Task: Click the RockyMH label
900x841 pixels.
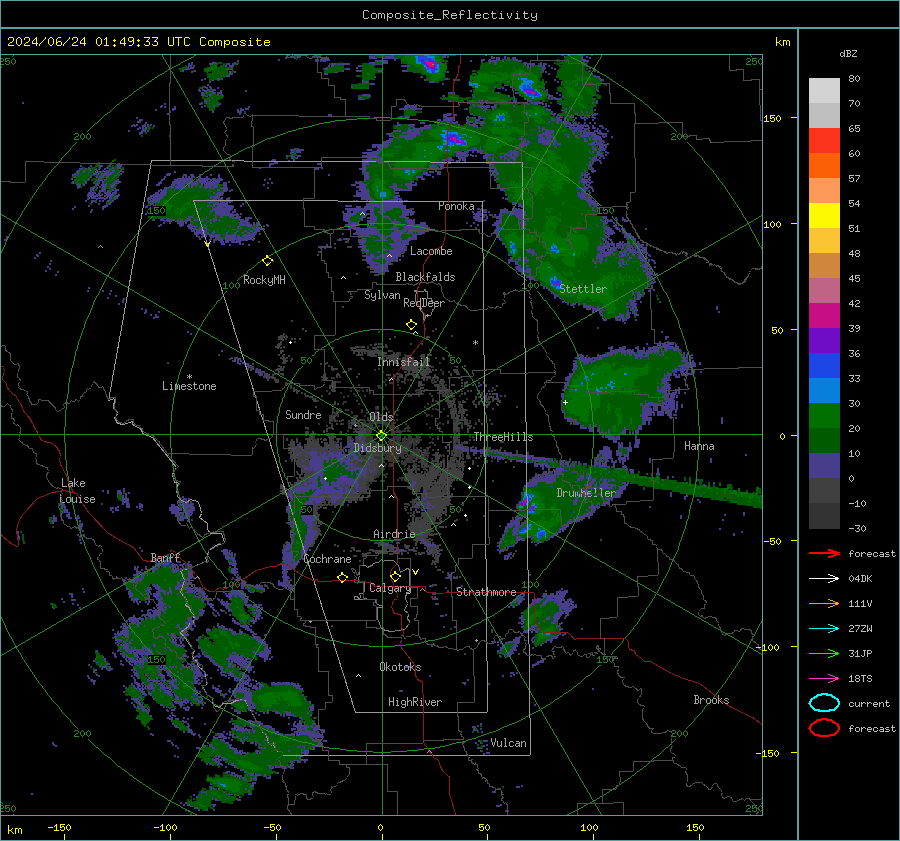Action: (x=264, y=280)
